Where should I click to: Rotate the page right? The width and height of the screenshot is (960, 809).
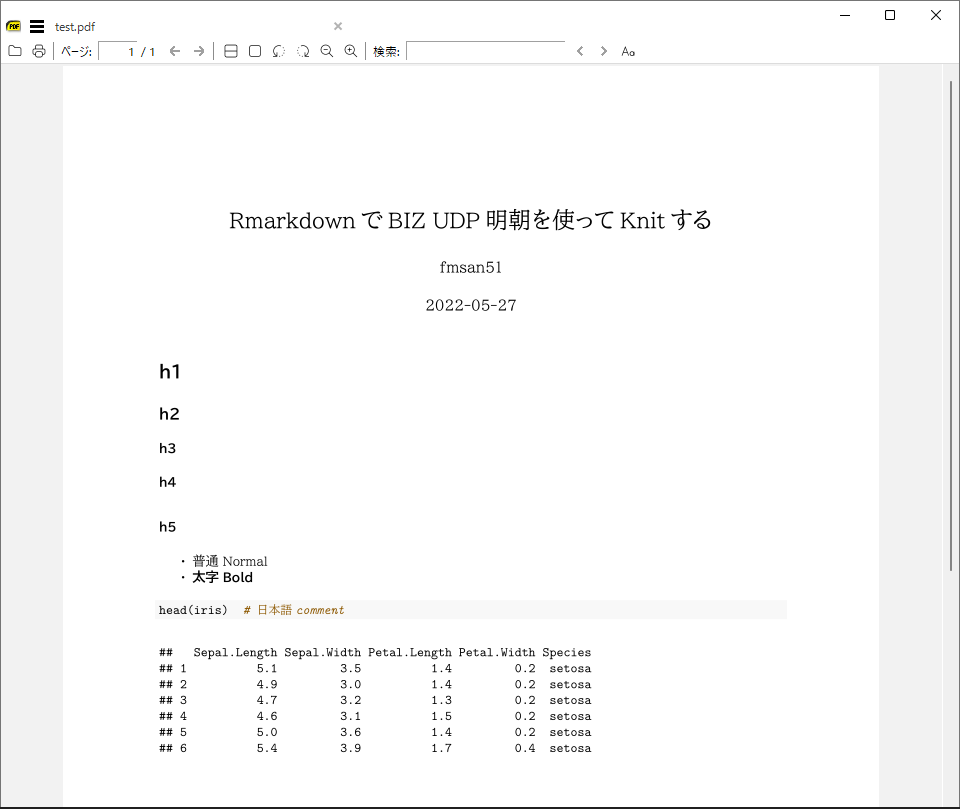coord(303,51)
